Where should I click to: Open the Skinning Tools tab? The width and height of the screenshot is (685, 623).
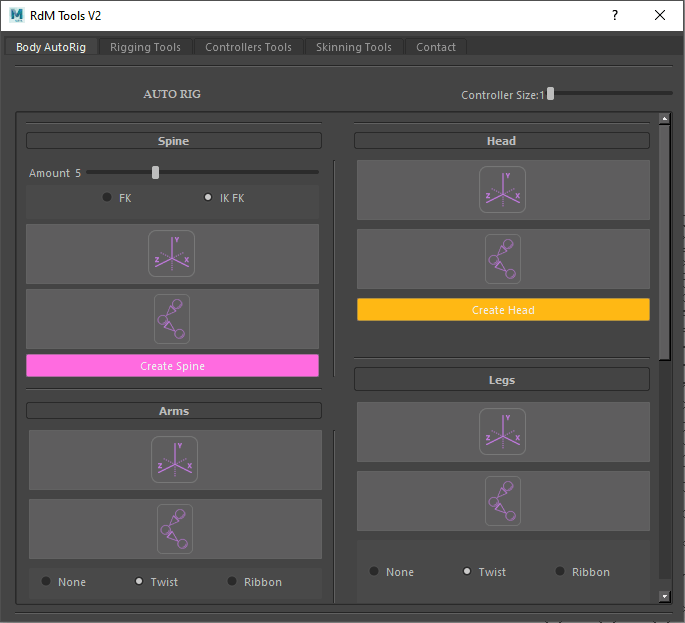354,47
